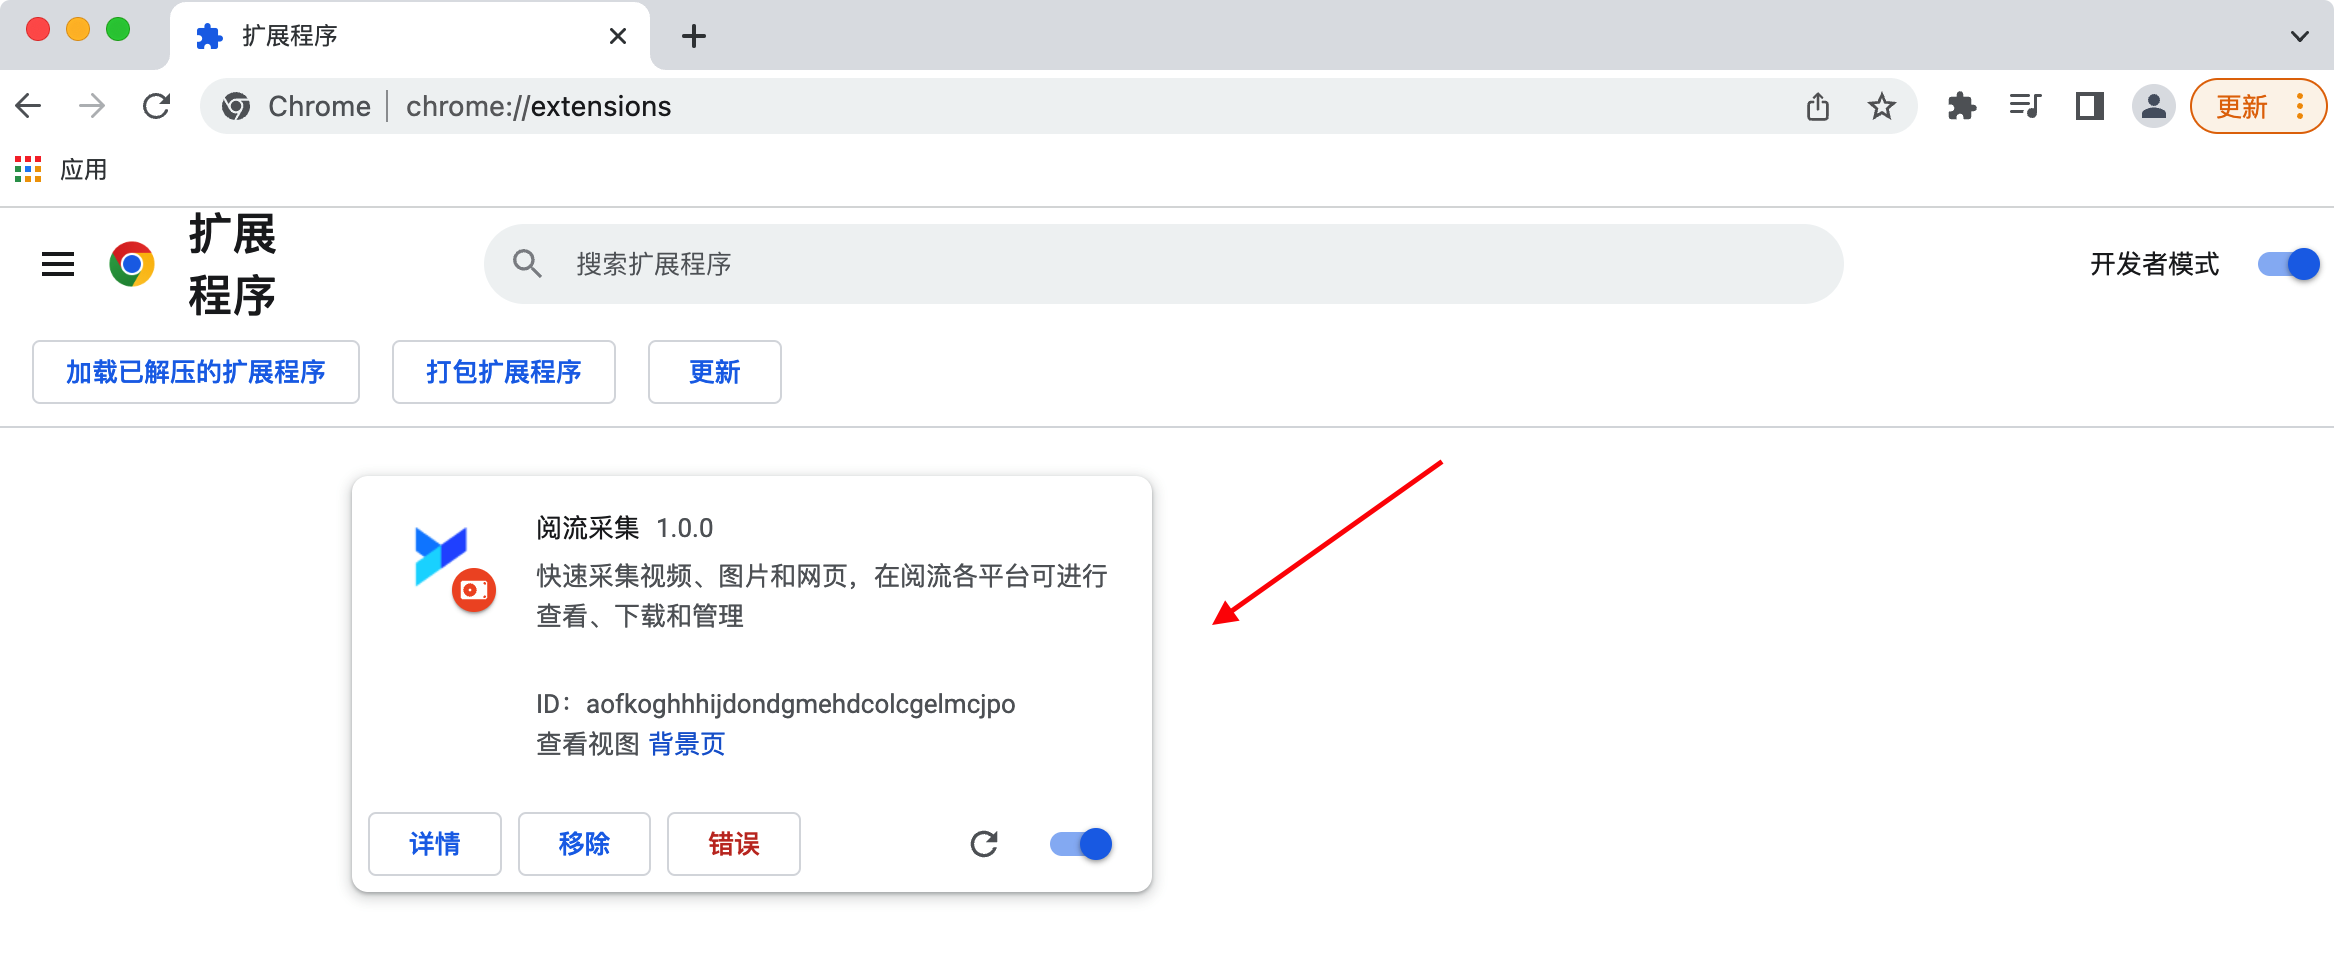Click the version number 1.0.0

point(685,528)
